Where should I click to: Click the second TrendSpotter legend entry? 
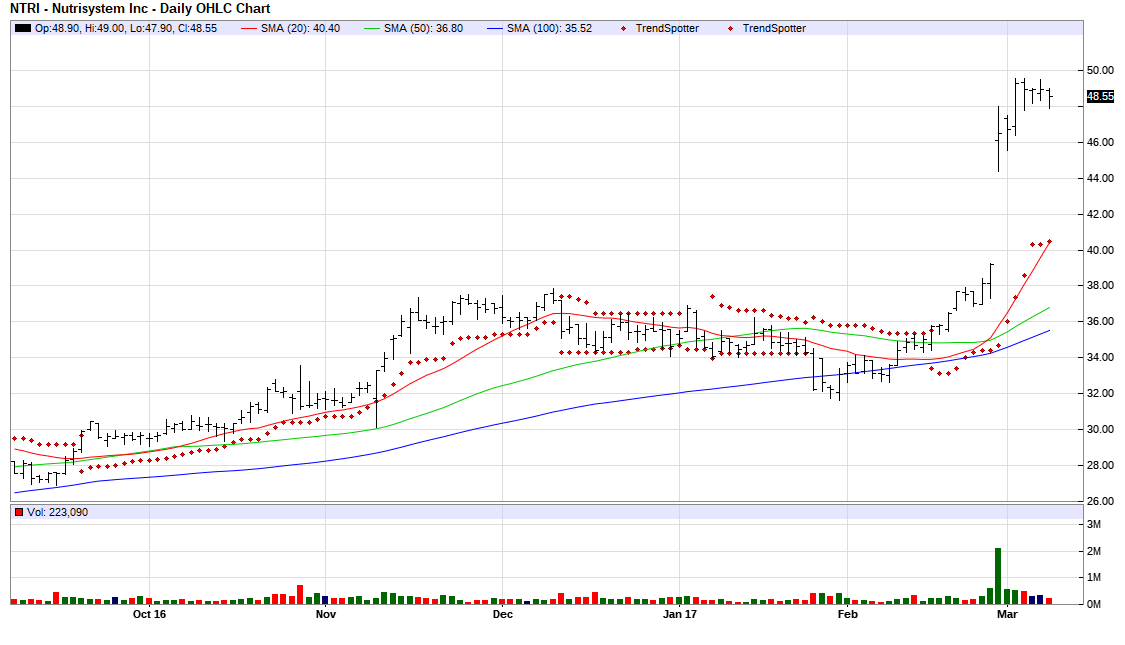(774, 29)
